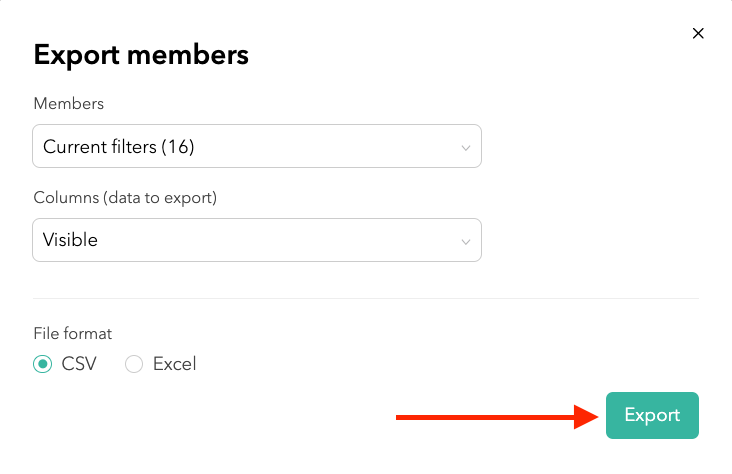Select the Excel radio button
Screen dimensions: 732x474
(134, 364)
